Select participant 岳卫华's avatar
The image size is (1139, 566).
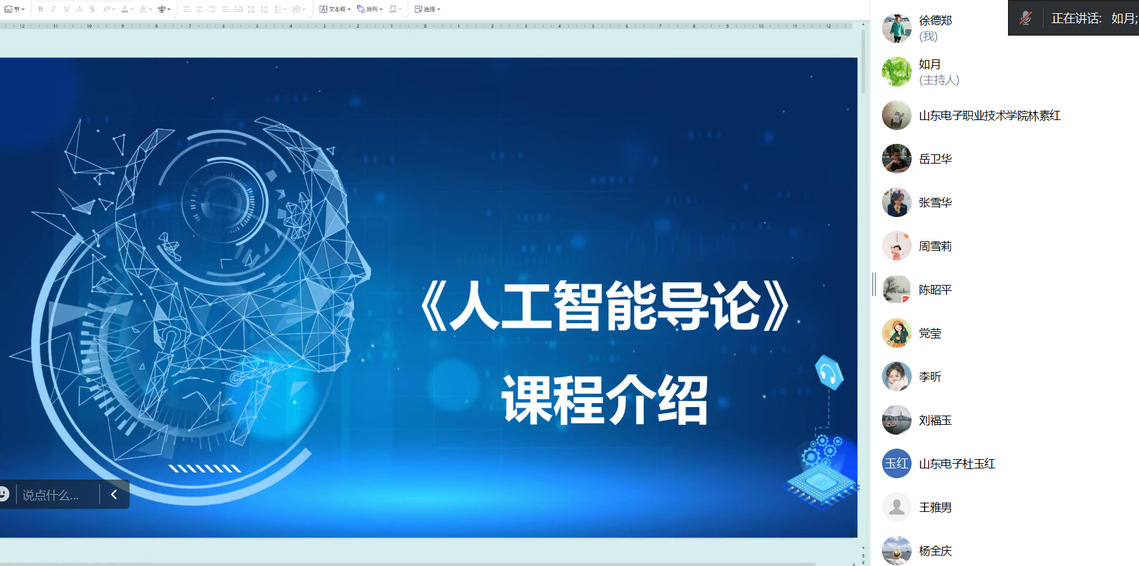click(x=896, y=159)
